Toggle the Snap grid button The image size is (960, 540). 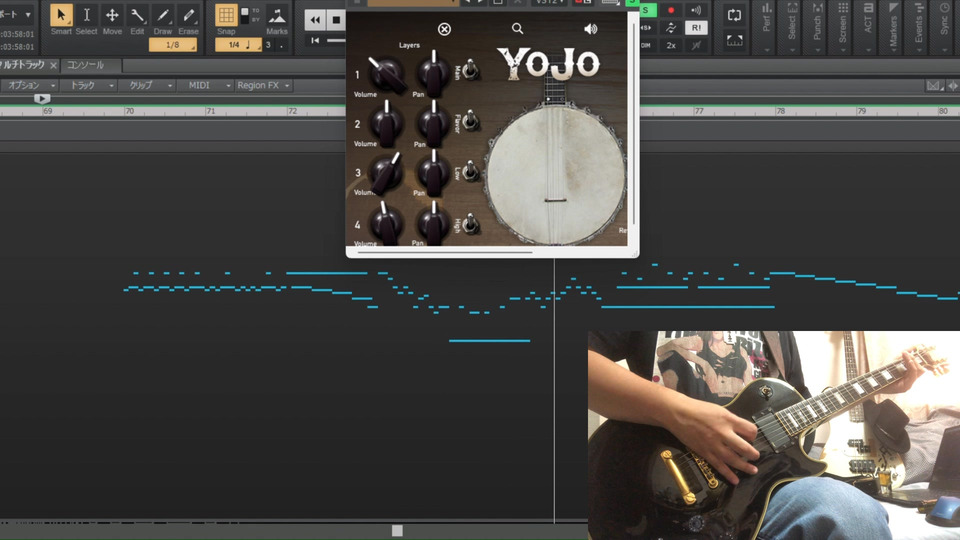pyautogui.click(x=226, y=15)
